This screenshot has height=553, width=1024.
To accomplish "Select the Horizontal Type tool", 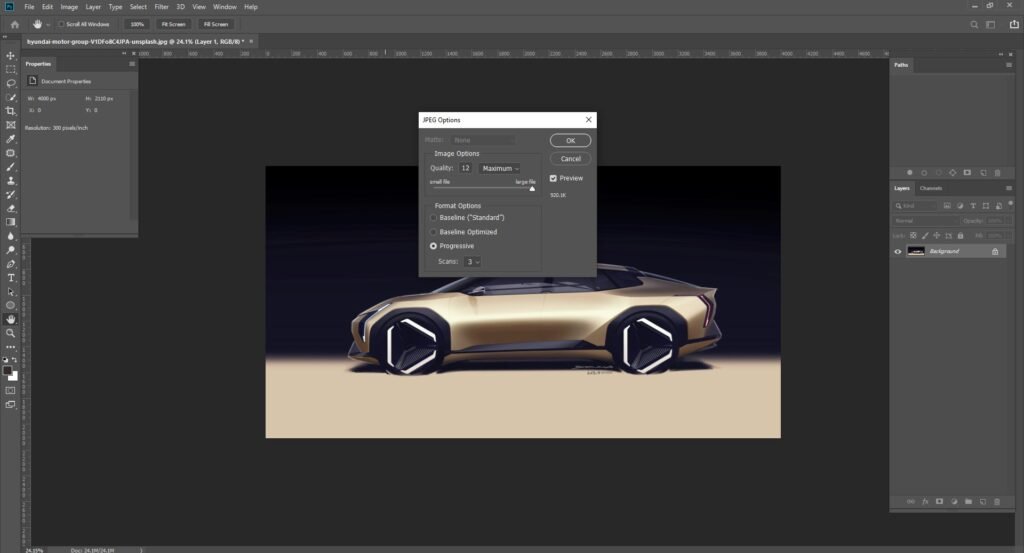I will (x=10, y=278).
